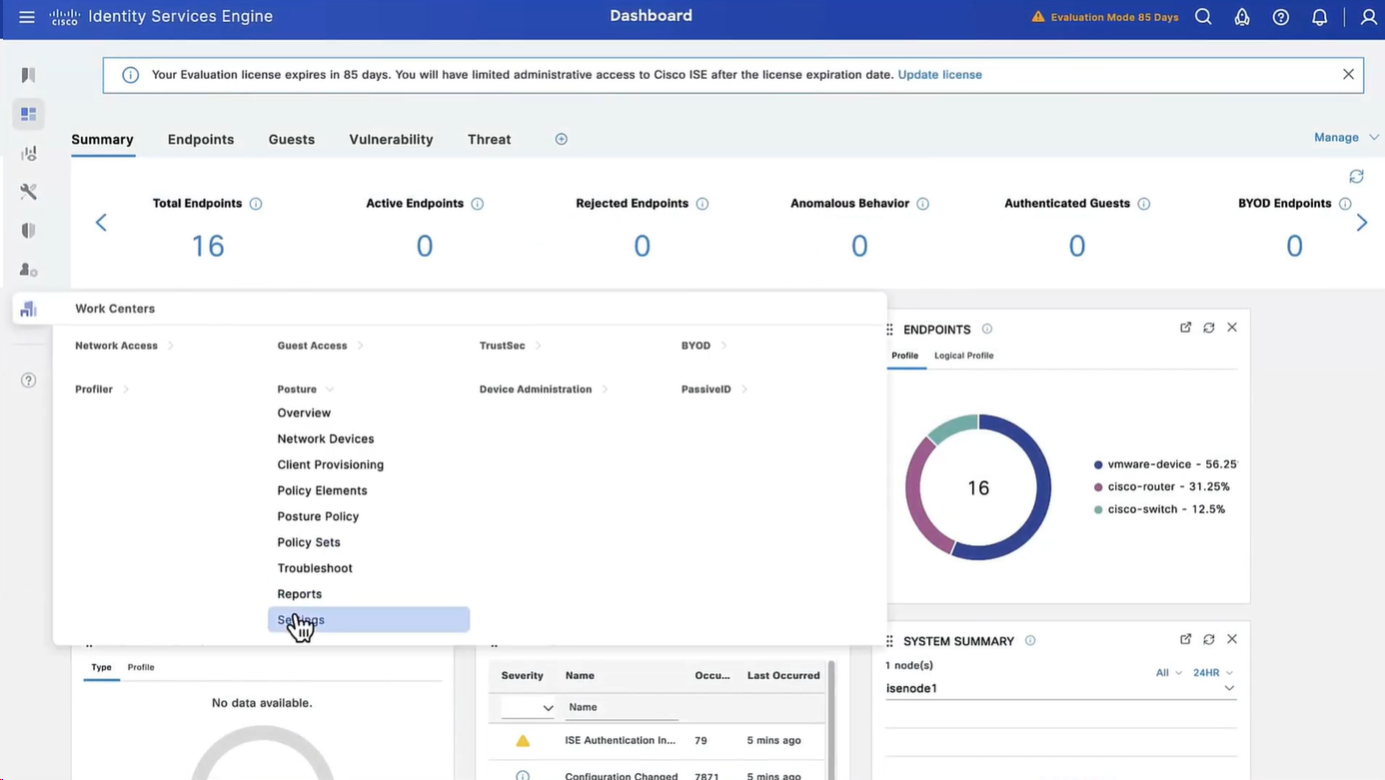Click Client Provisioning in Posture menu
This screenshot has height=780, width=1385.
pyautogui.click(x=330, y=465)
